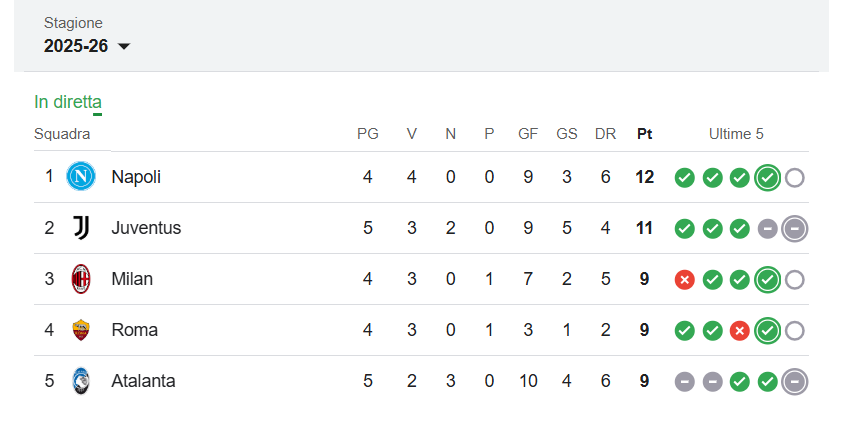Click Milan's red loss icon
Image resolution: width=857 pixels, height=433 pixels.
tap(684, 280)
